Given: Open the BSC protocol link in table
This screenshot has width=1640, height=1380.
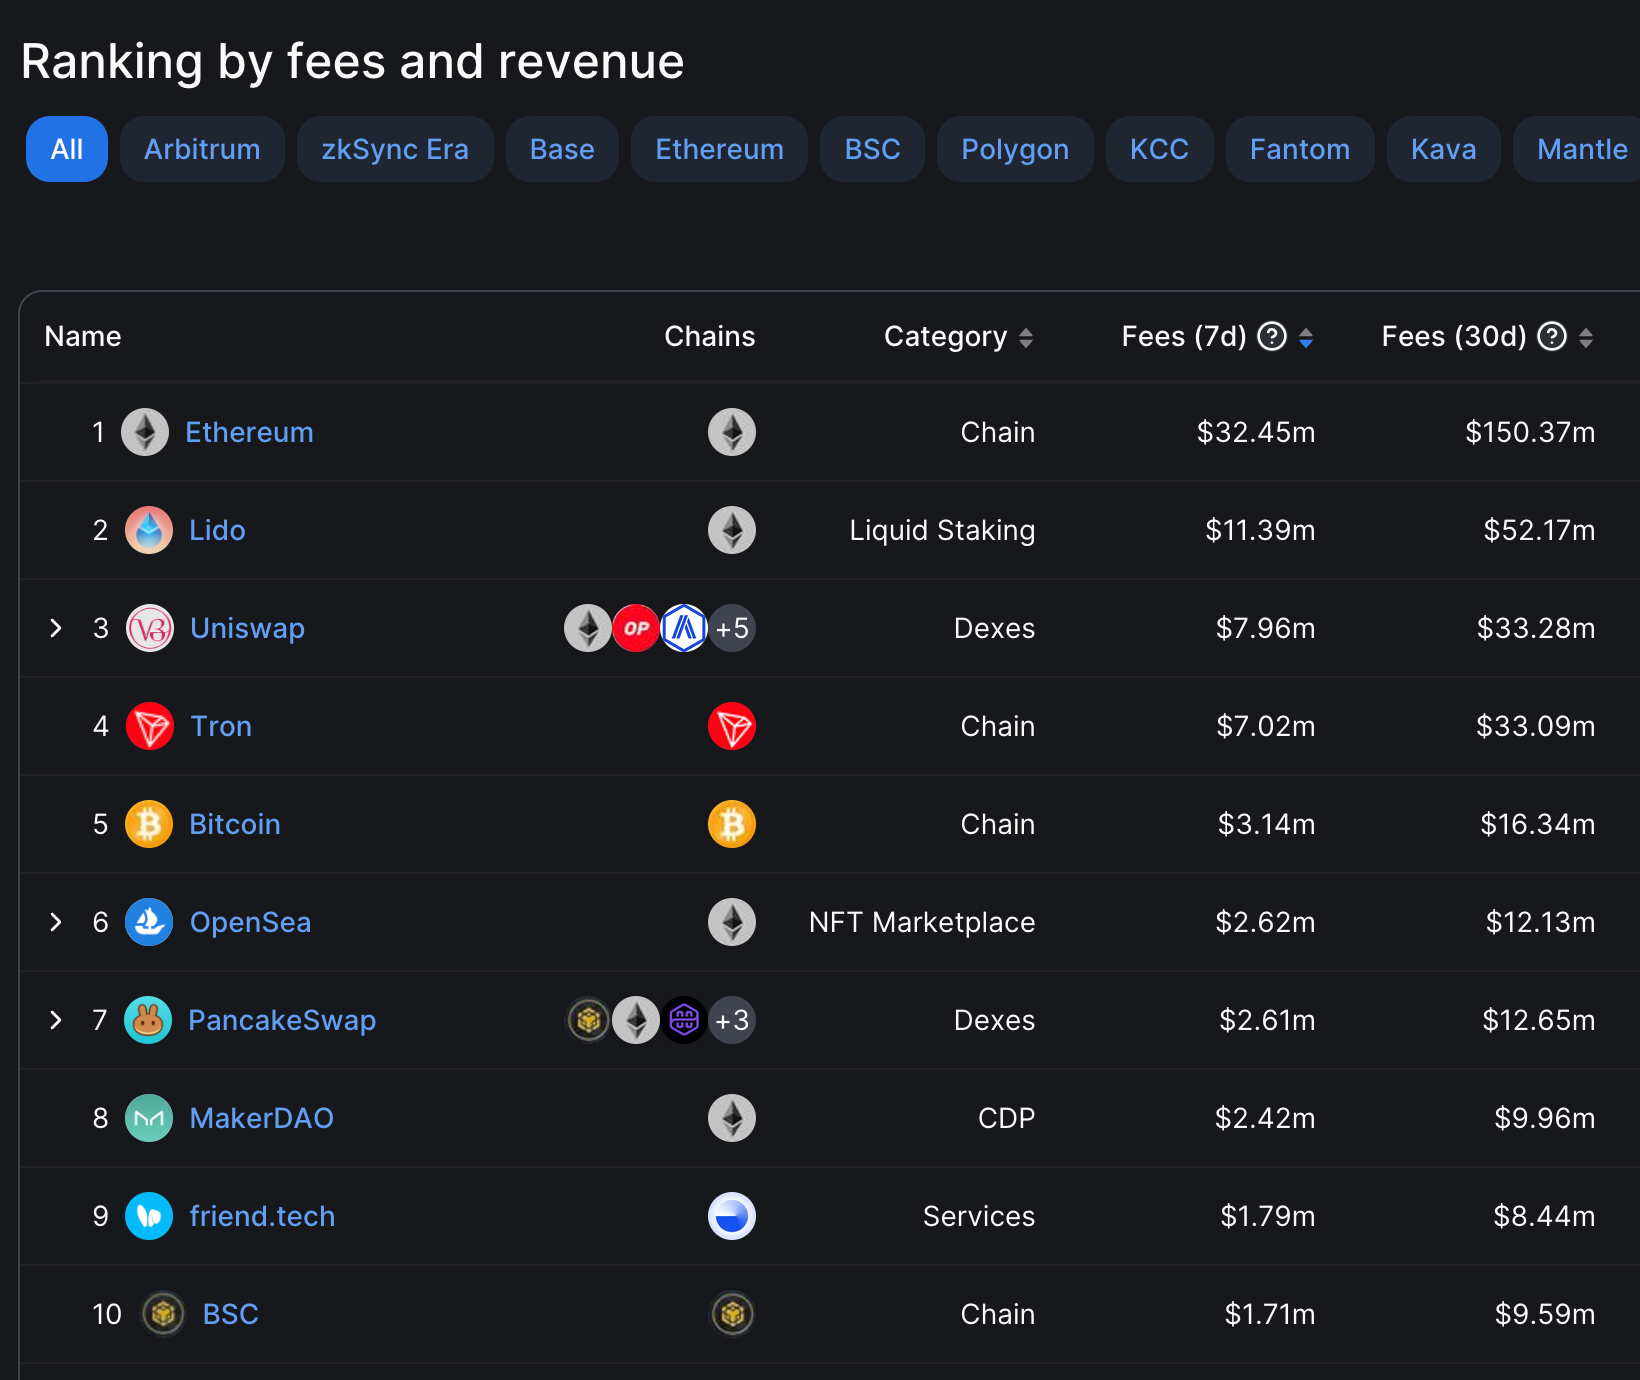Looking at the screenshot, I should pyautogui.click(x=230, y=1314).
